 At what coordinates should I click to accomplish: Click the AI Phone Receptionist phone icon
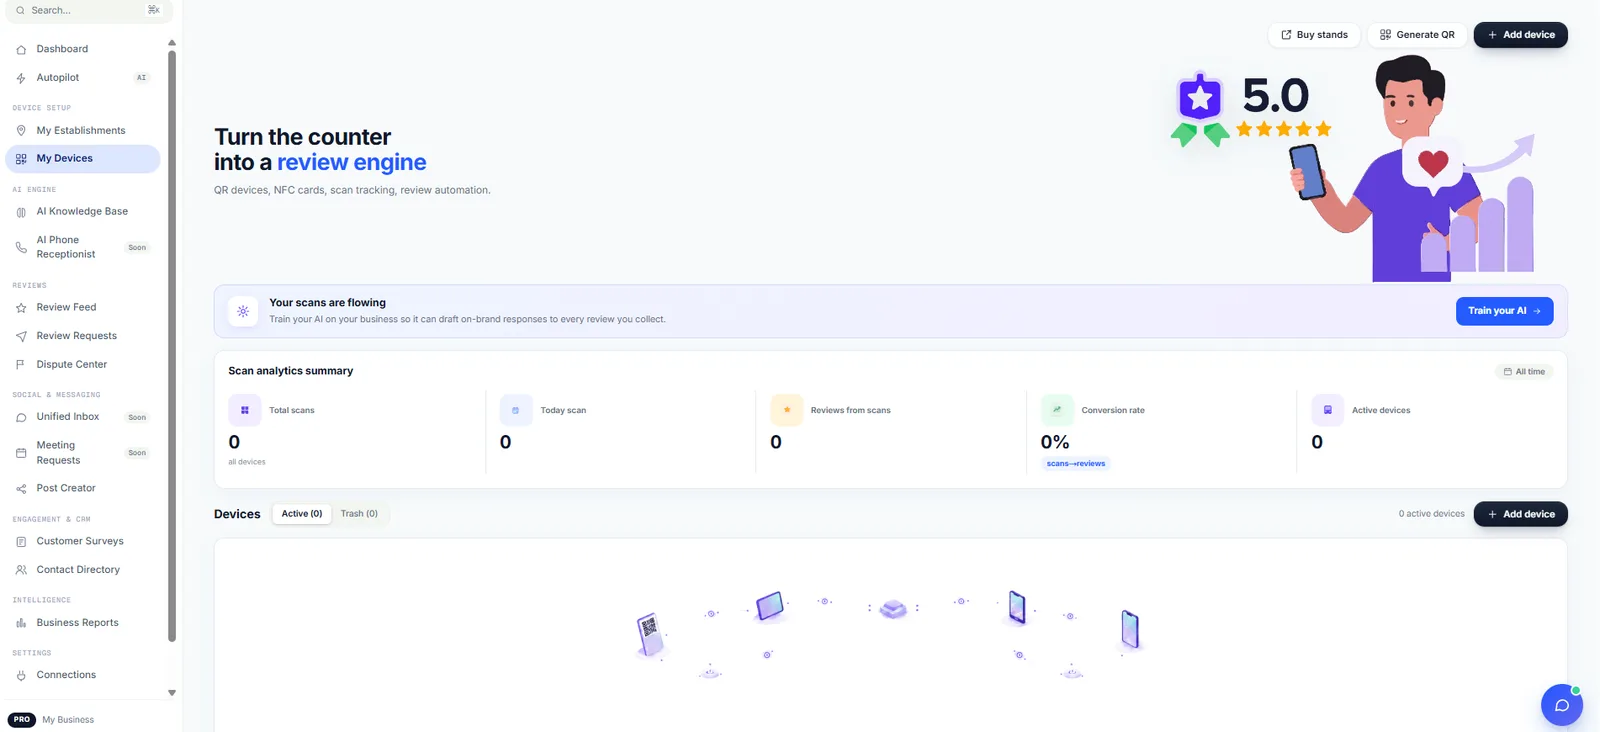point(21,247)
